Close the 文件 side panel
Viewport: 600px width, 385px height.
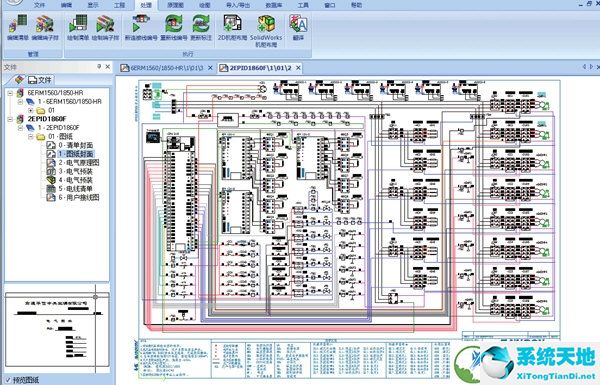click(x=108, y=67)
